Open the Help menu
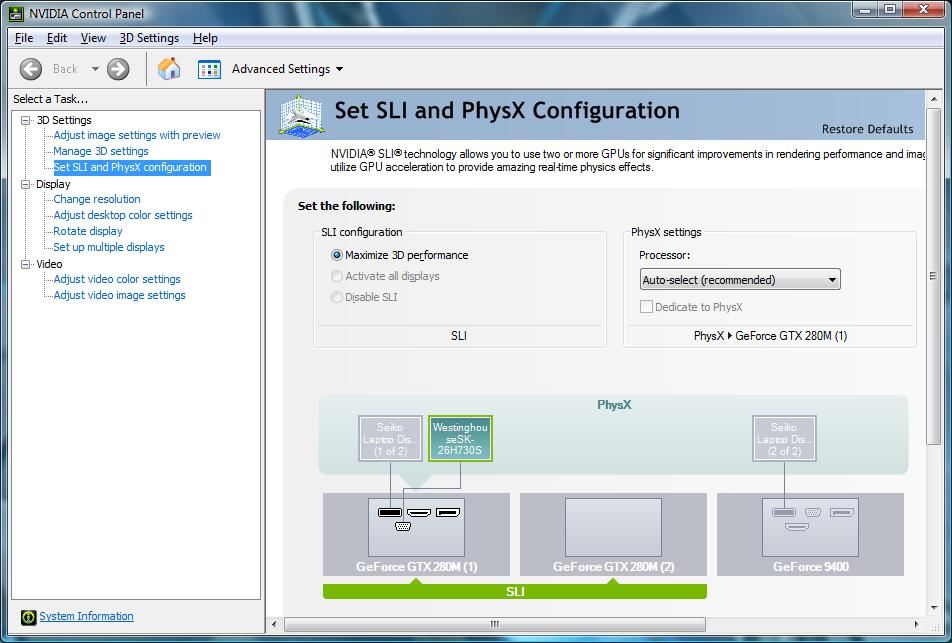Screen dimensions: 952x643 [205, 38]
